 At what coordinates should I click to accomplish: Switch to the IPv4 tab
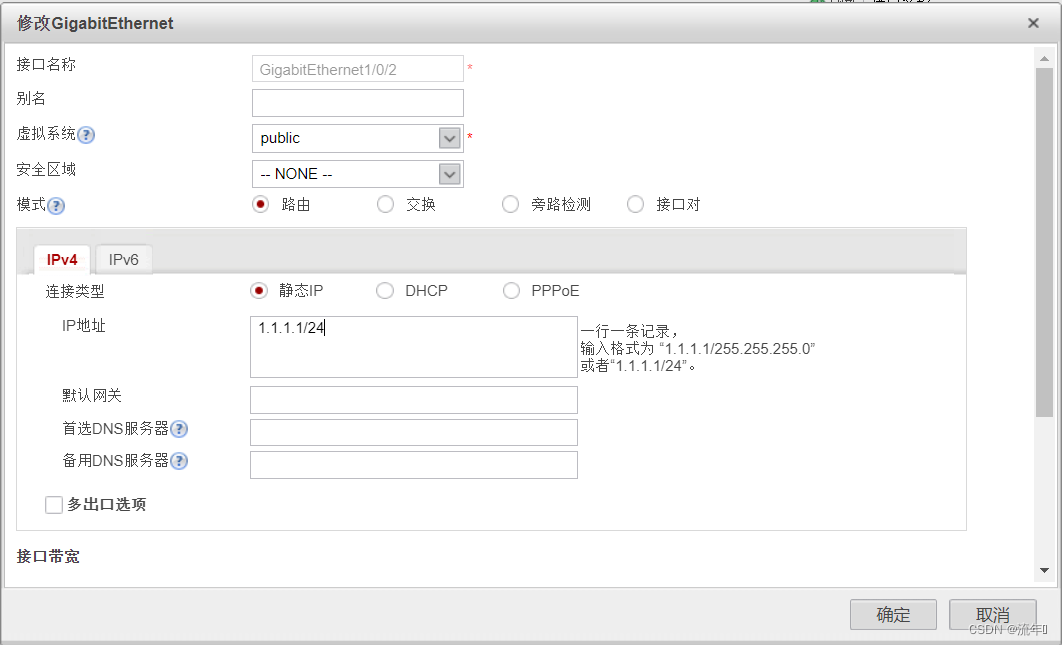tap(62, 259)
